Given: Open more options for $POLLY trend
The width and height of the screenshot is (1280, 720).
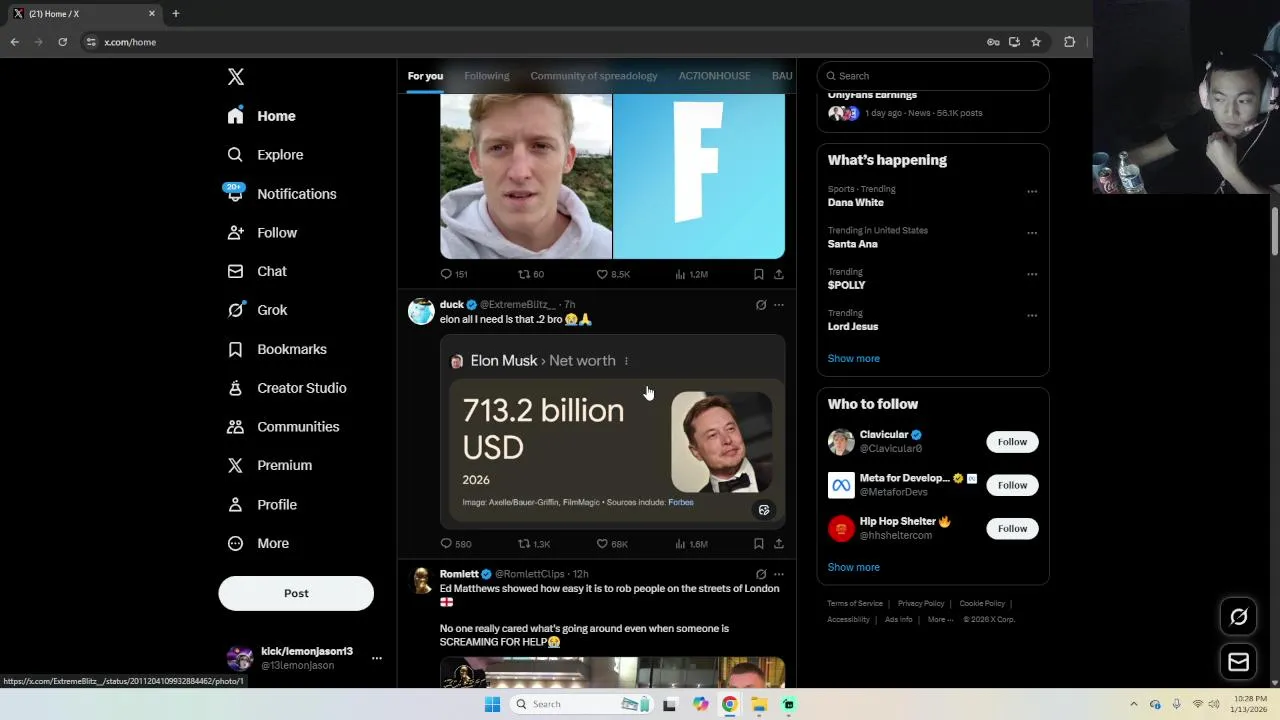Looking at the screenshot, I should (x=1032, y=274).
